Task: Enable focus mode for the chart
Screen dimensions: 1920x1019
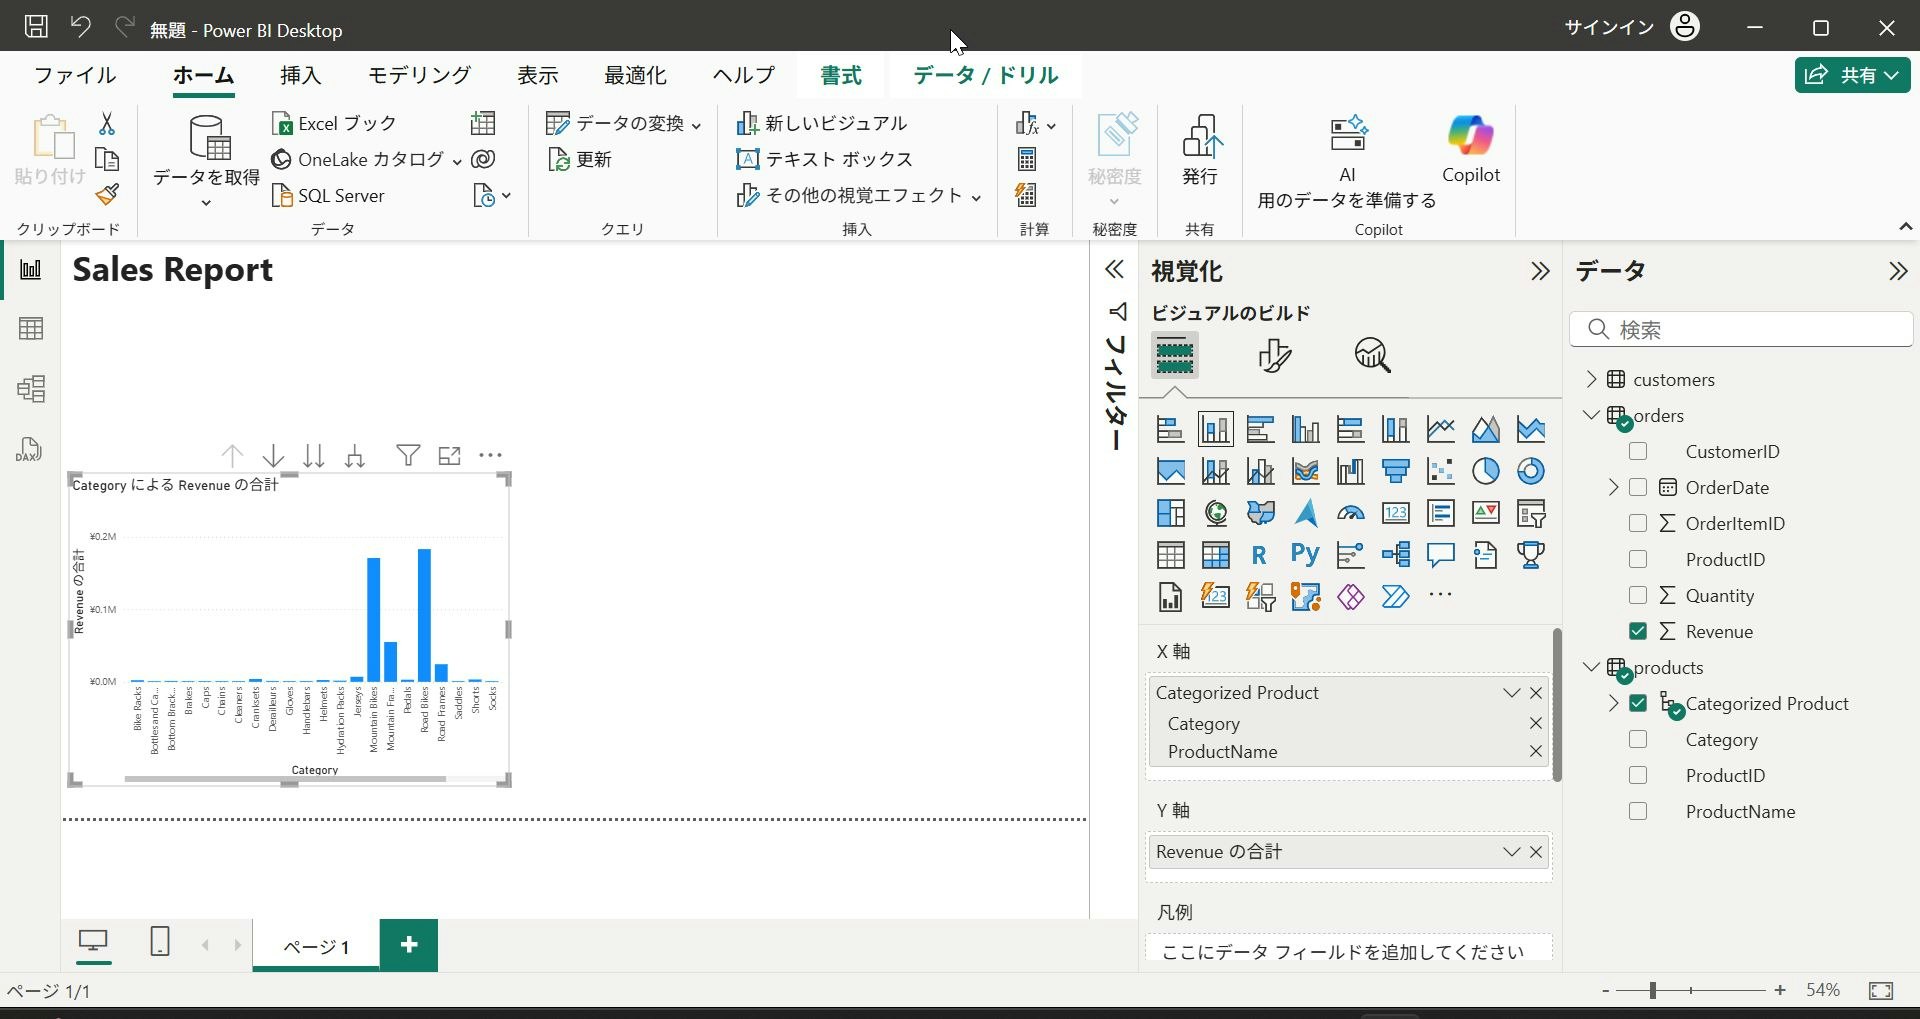Action: [450, 456]
